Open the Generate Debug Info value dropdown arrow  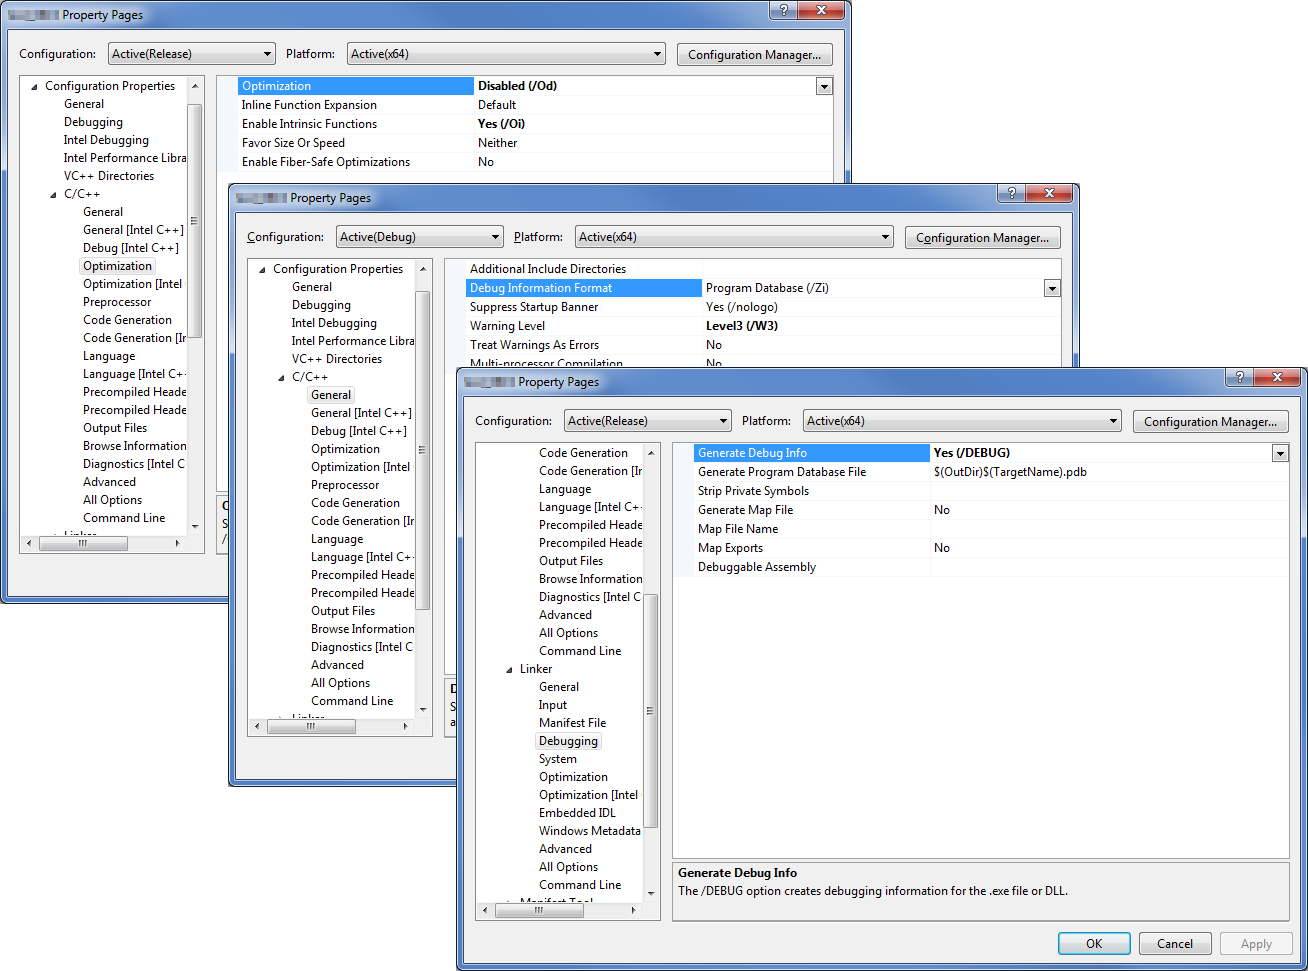[1280, 453]
